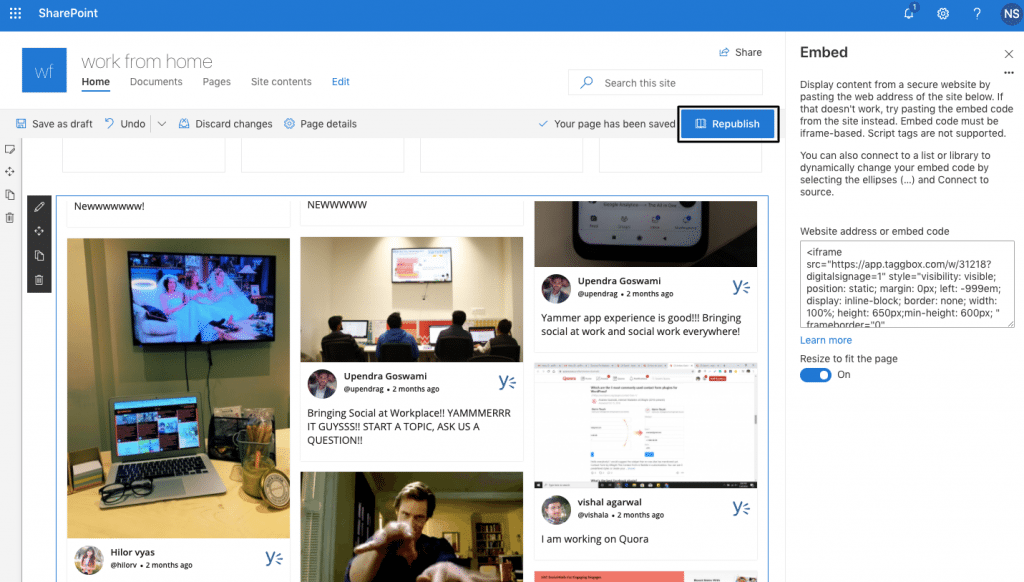Click Save as draft
The image size is (1024, 582).
pos(54,123)
